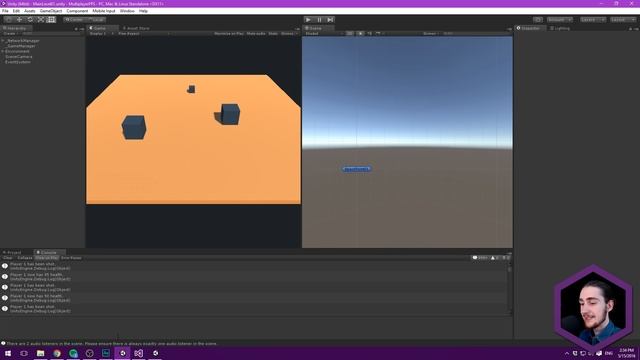Click the Pause button

319,20
